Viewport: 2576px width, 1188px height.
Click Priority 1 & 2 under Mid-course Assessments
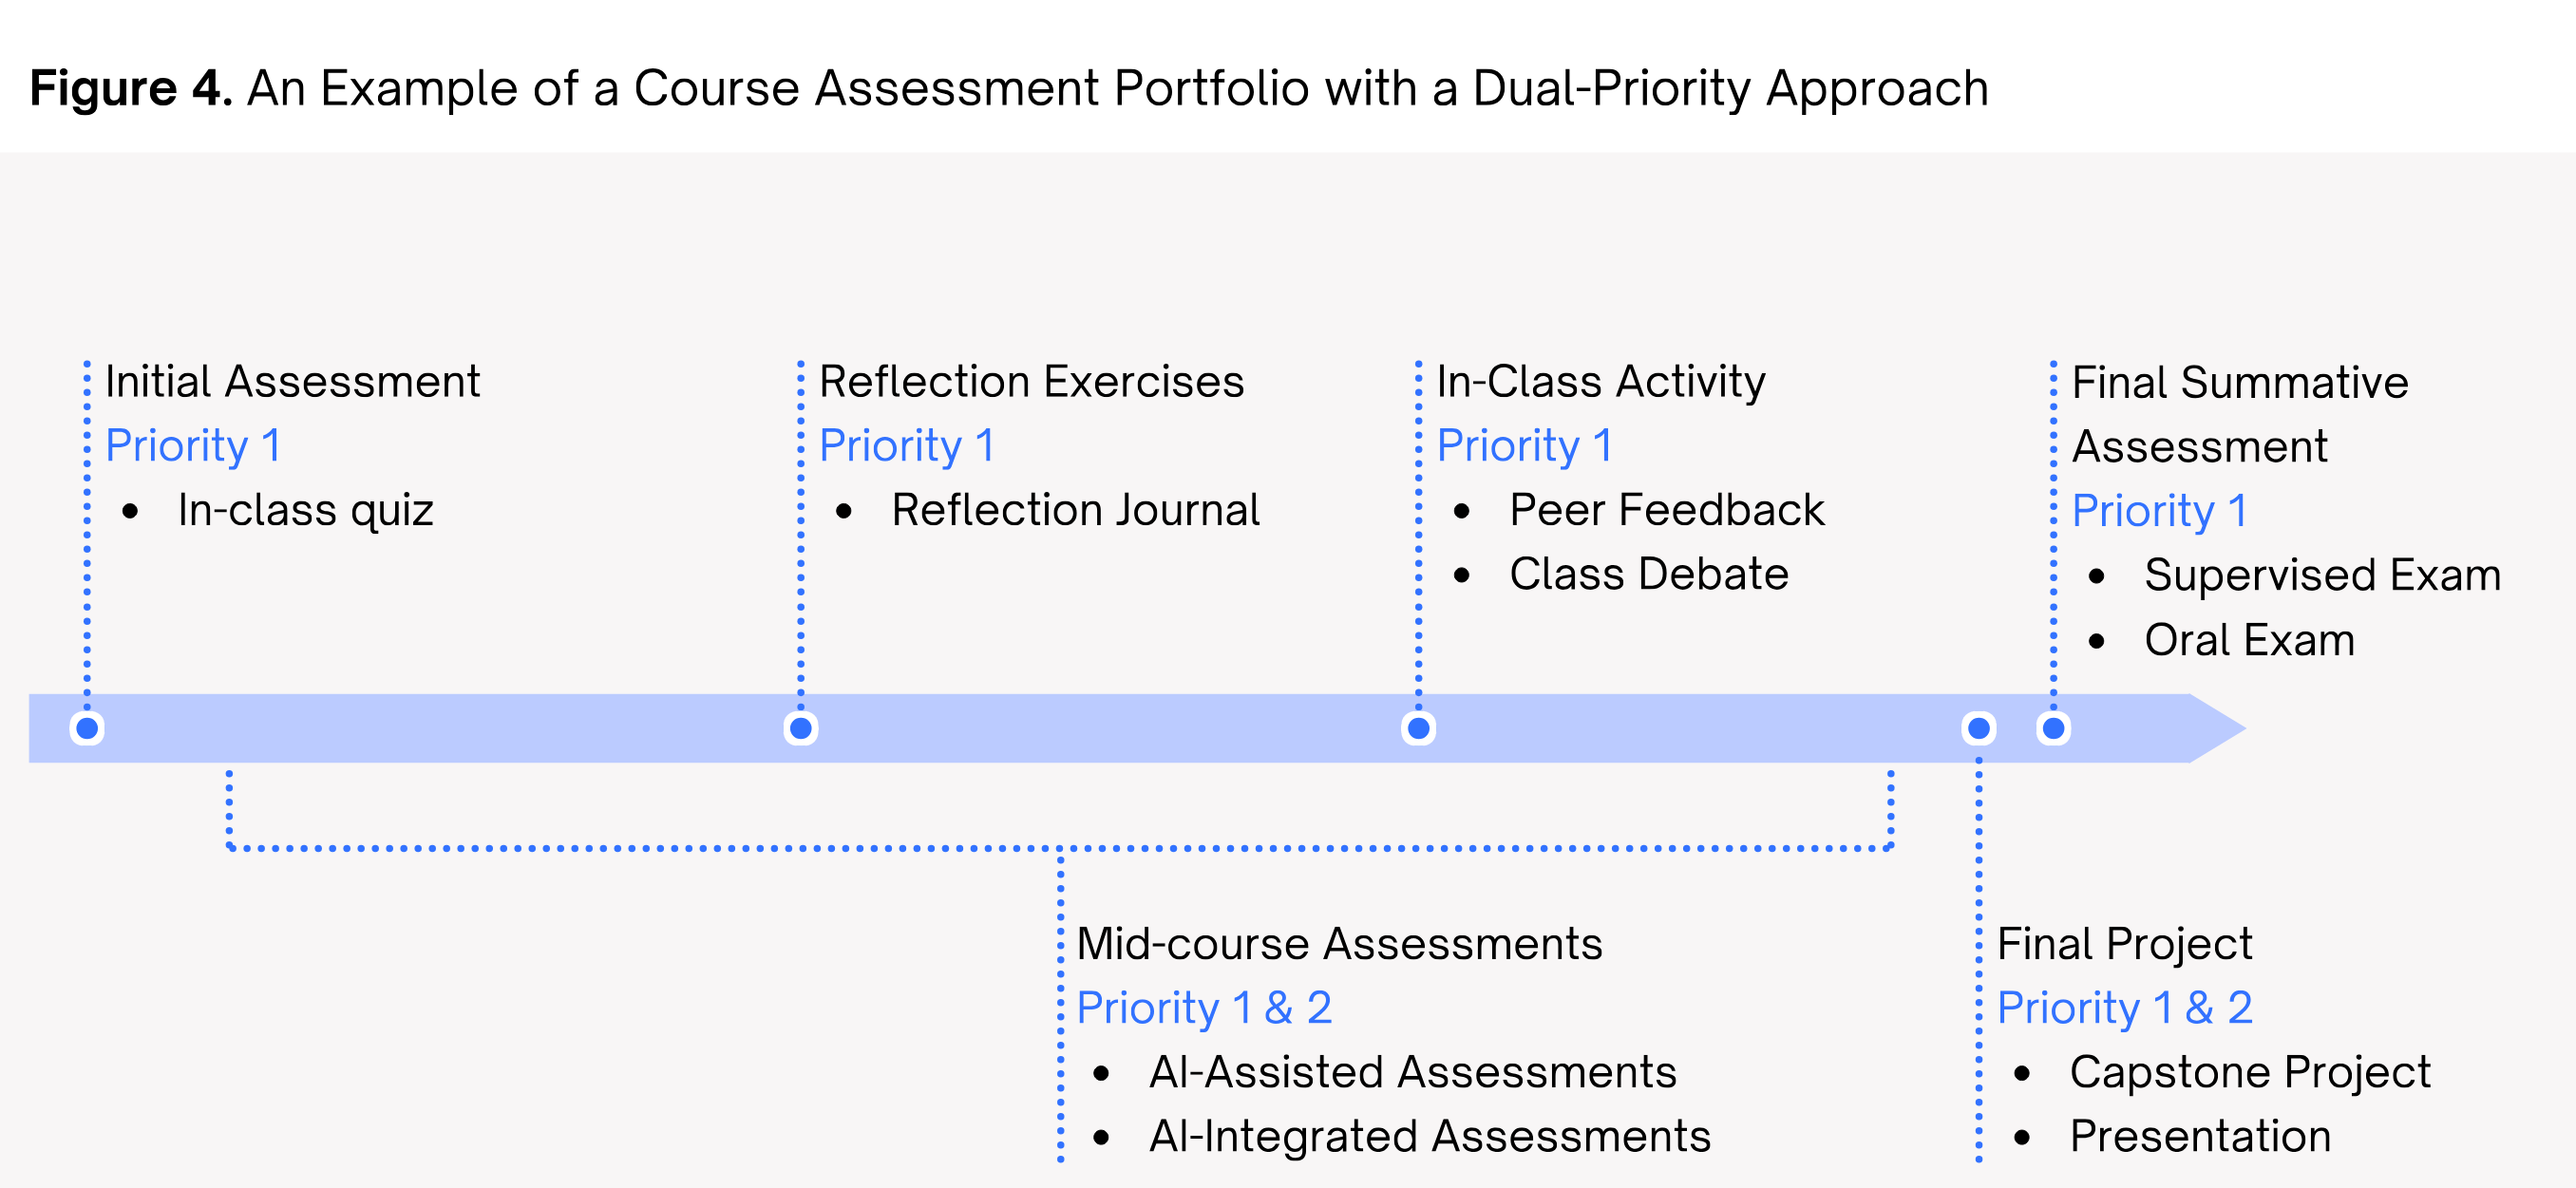1204,1008
